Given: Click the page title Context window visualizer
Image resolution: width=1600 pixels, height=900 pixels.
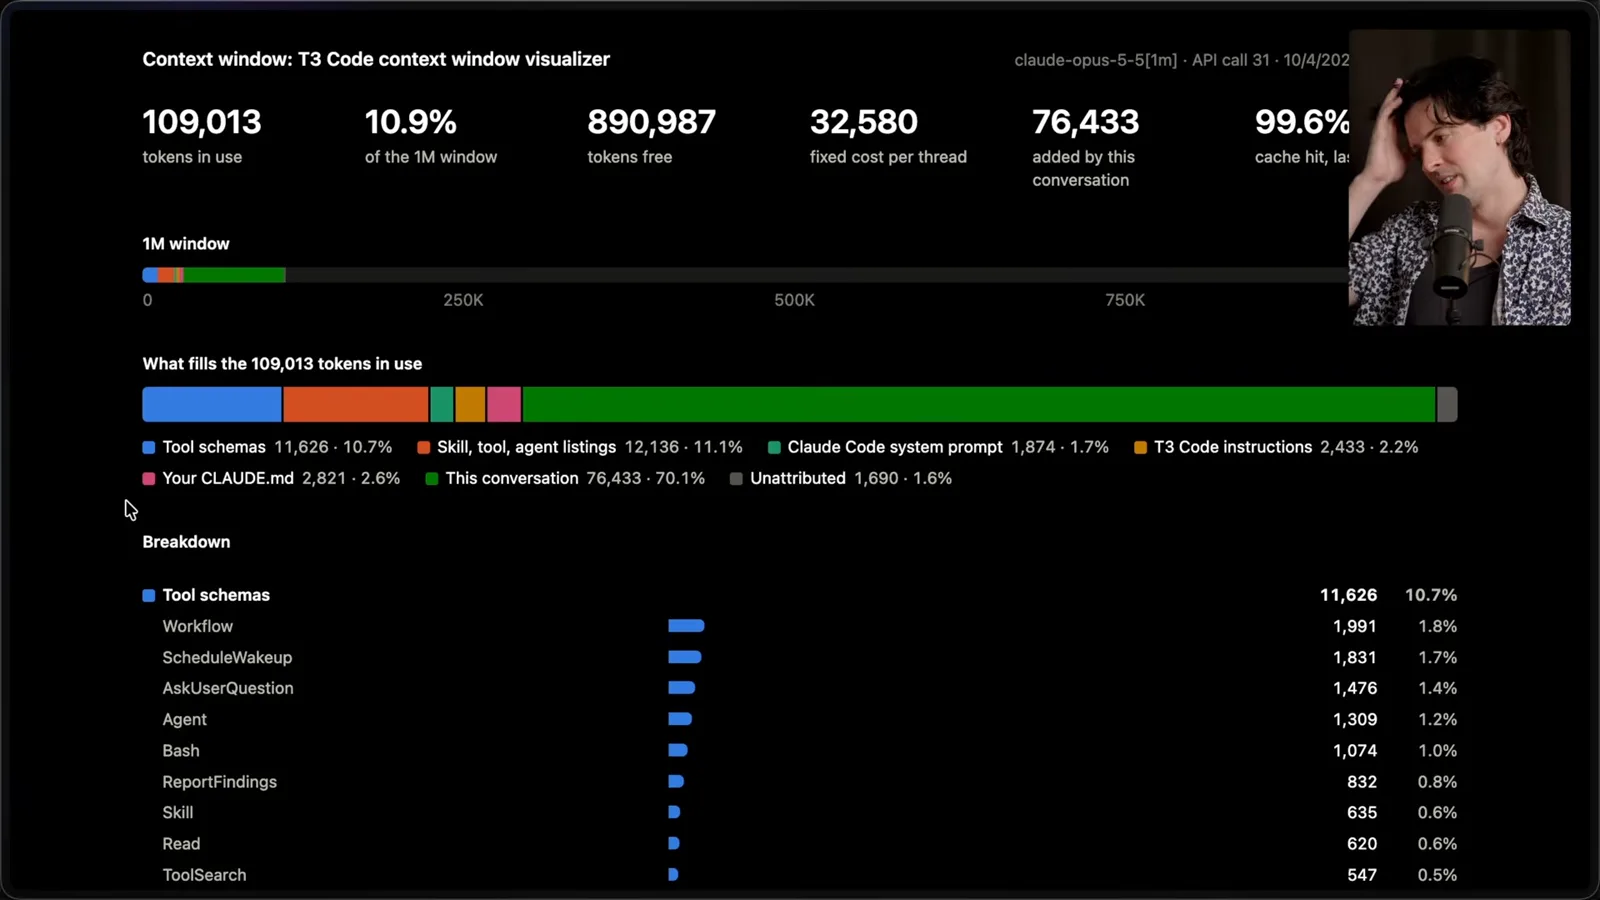Looking at the screenshot, I should (376, 59).
